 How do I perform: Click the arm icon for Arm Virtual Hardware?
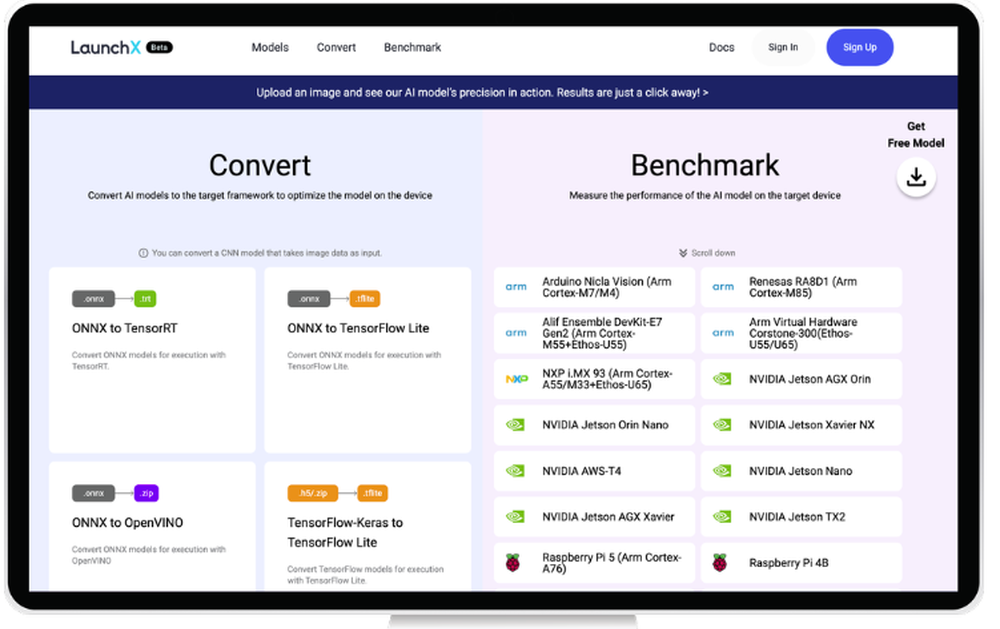(x=723, y=333)
